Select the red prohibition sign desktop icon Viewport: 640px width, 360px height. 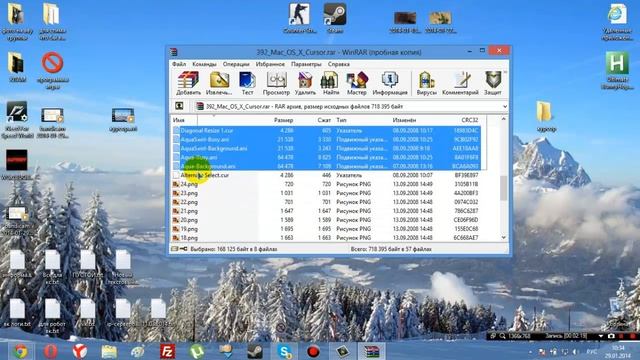(x=53, y=69)
